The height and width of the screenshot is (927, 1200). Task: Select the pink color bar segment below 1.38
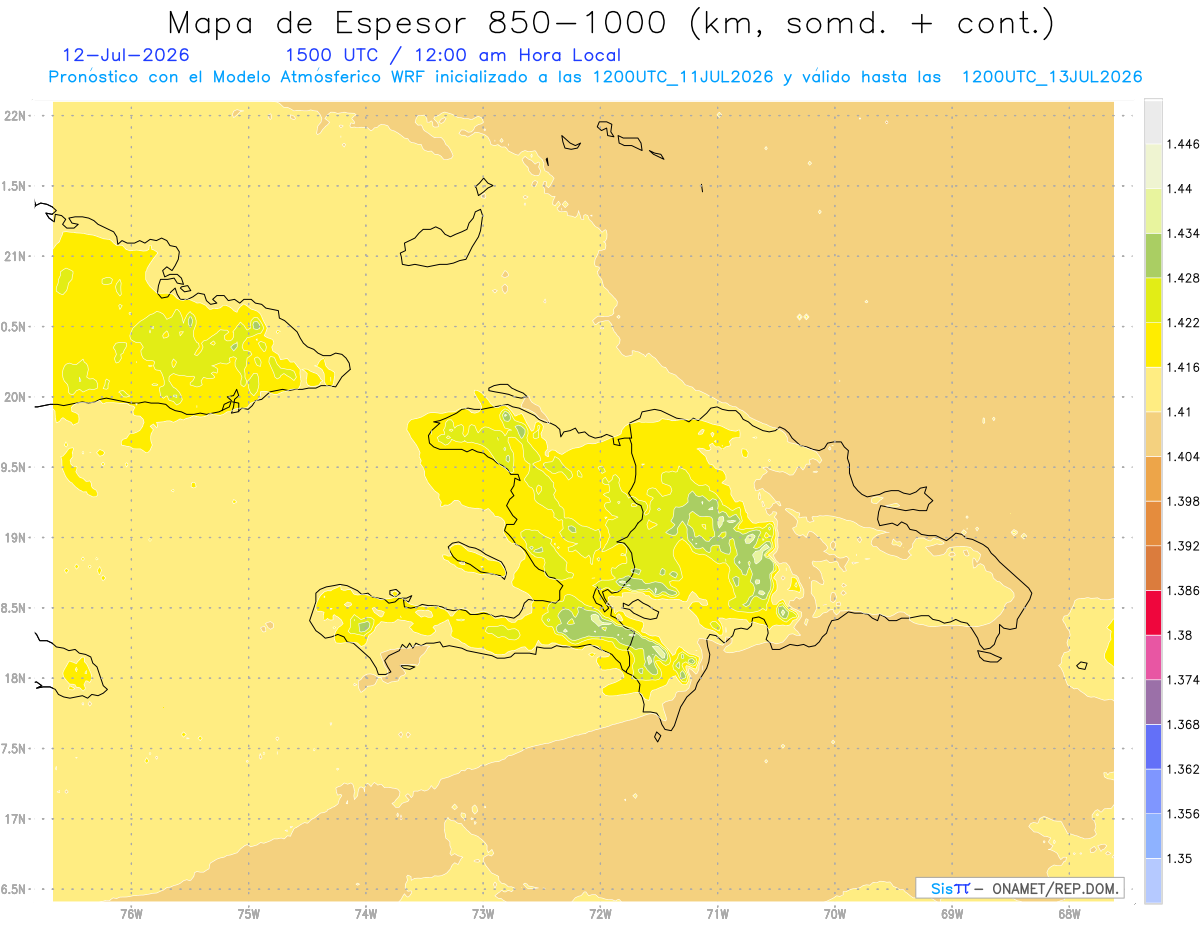[1153, 657]
